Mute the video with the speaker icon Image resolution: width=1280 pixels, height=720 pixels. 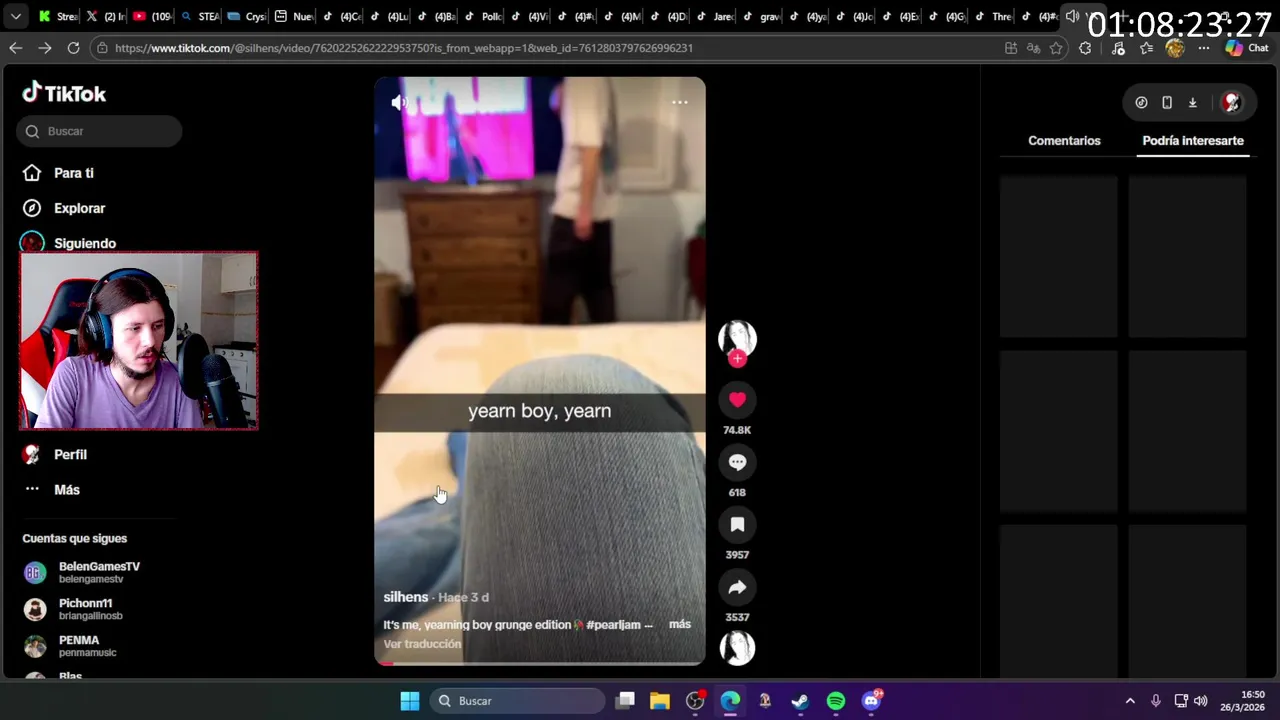[x=399, y=102]
